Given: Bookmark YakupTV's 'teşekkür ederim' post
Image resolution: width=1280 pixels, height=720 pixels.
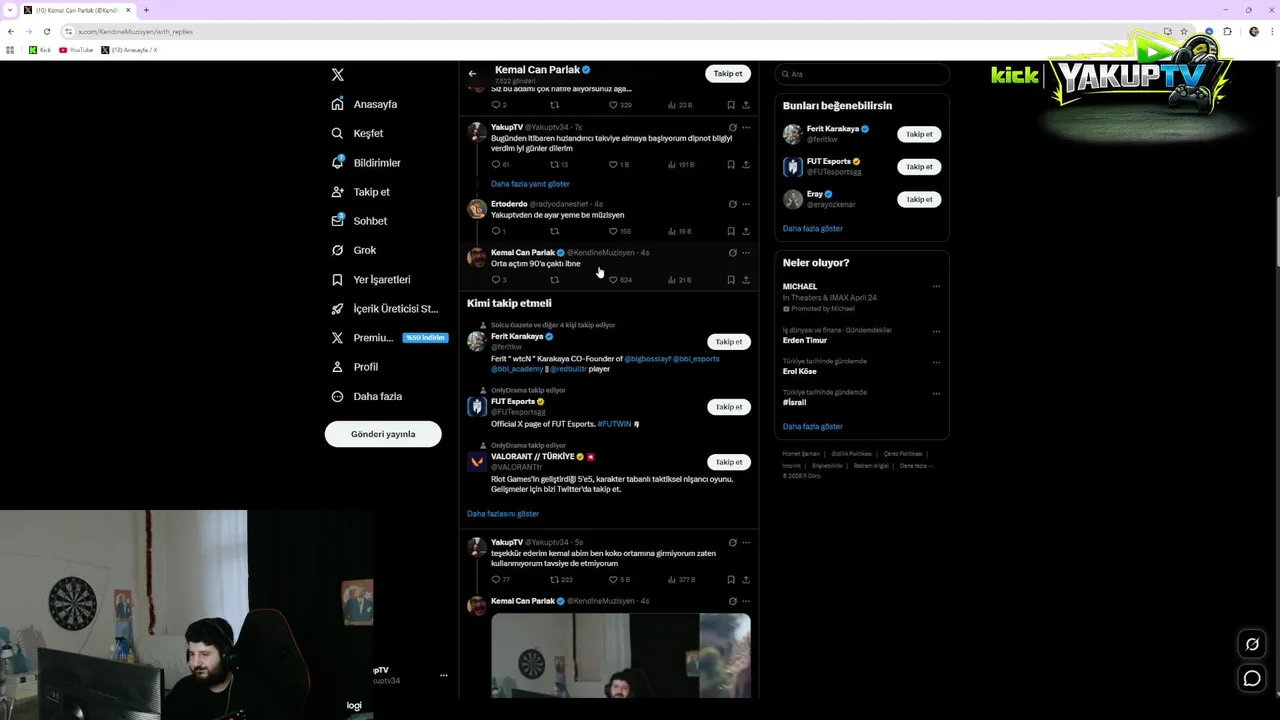Looking at the screenshot, I should (731, 579).
